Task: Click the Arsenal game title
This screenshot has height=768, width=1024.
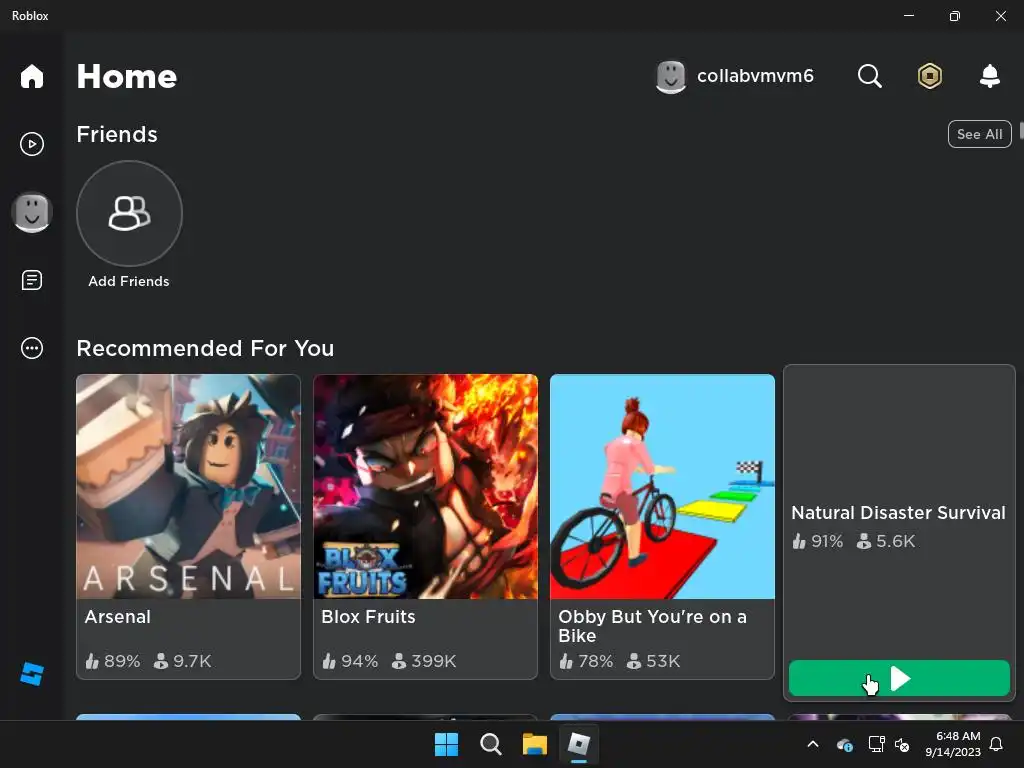Action: [118, 616]
